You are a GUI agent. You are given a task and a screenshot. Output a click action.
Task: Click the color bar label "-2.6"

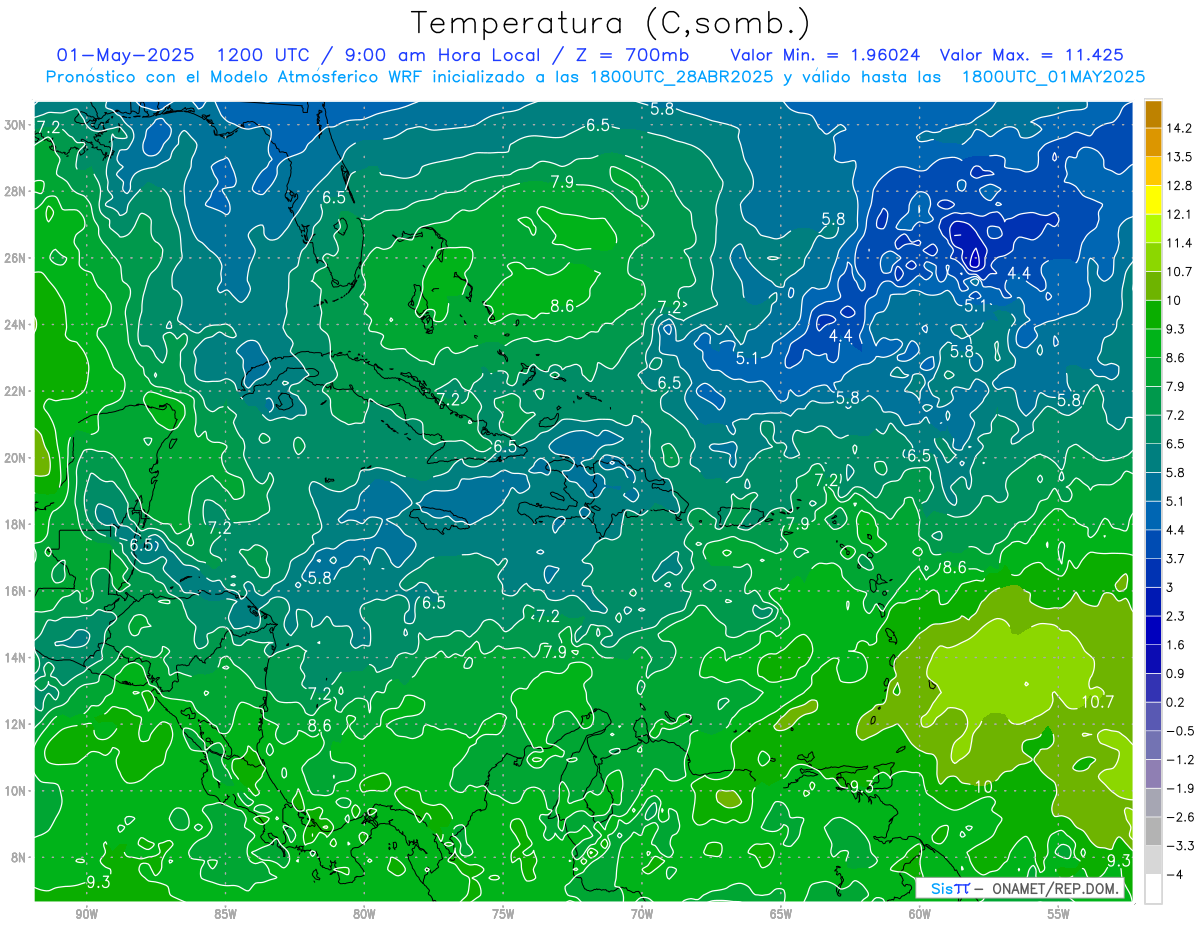(x=1181, y=817)
